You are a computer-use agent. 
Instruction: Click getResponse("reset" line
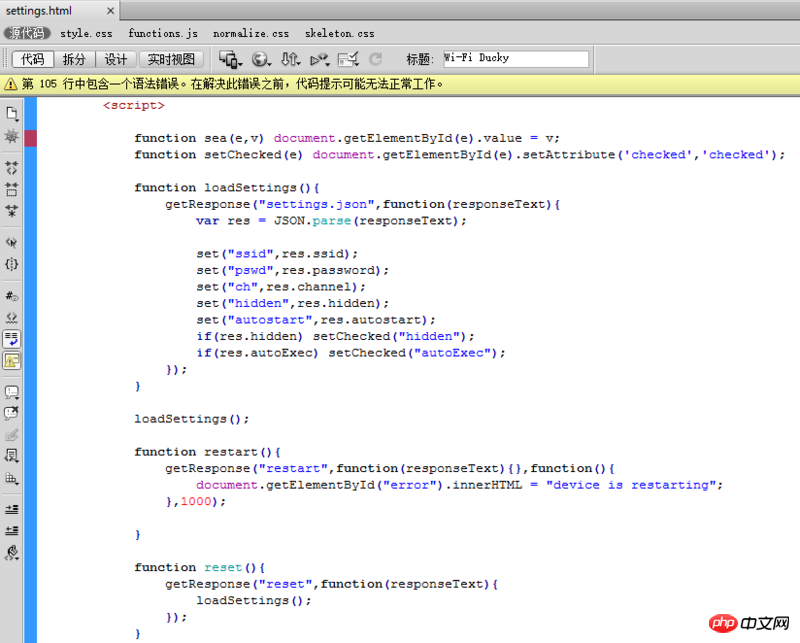pos(332,584)
